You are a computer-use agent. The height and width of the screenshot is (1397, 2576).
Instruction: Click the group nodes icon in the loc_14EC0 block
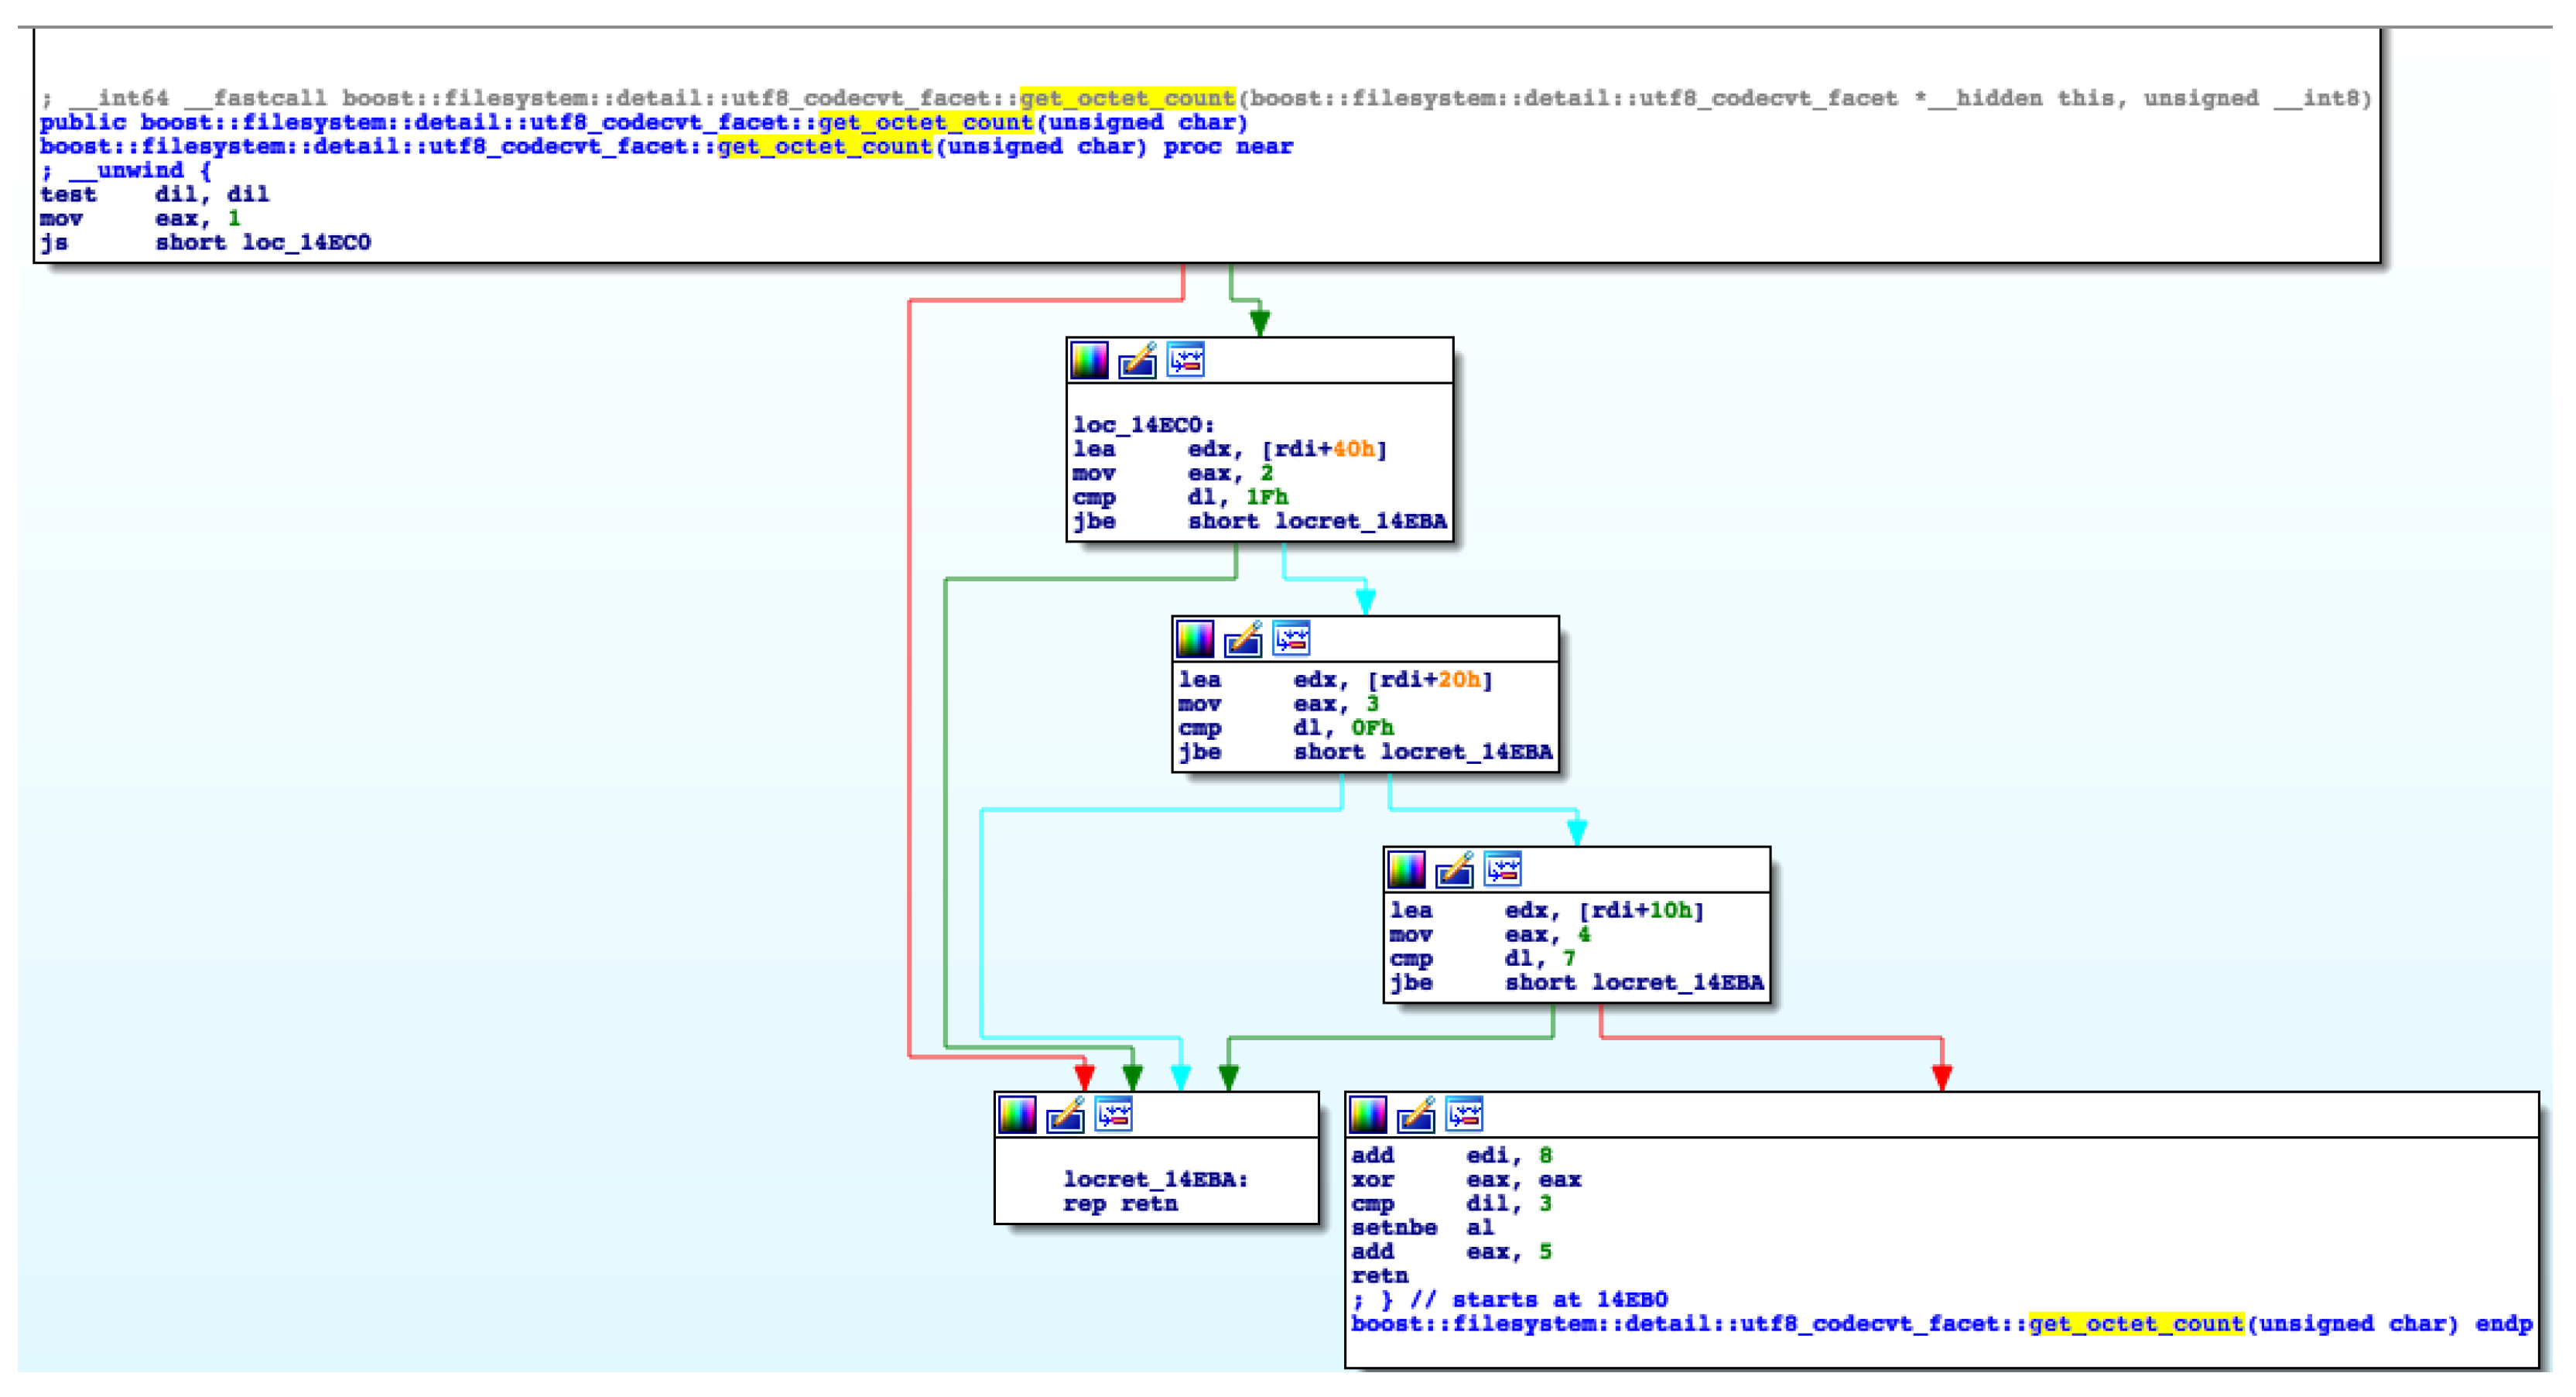(x=1186, y=360)
